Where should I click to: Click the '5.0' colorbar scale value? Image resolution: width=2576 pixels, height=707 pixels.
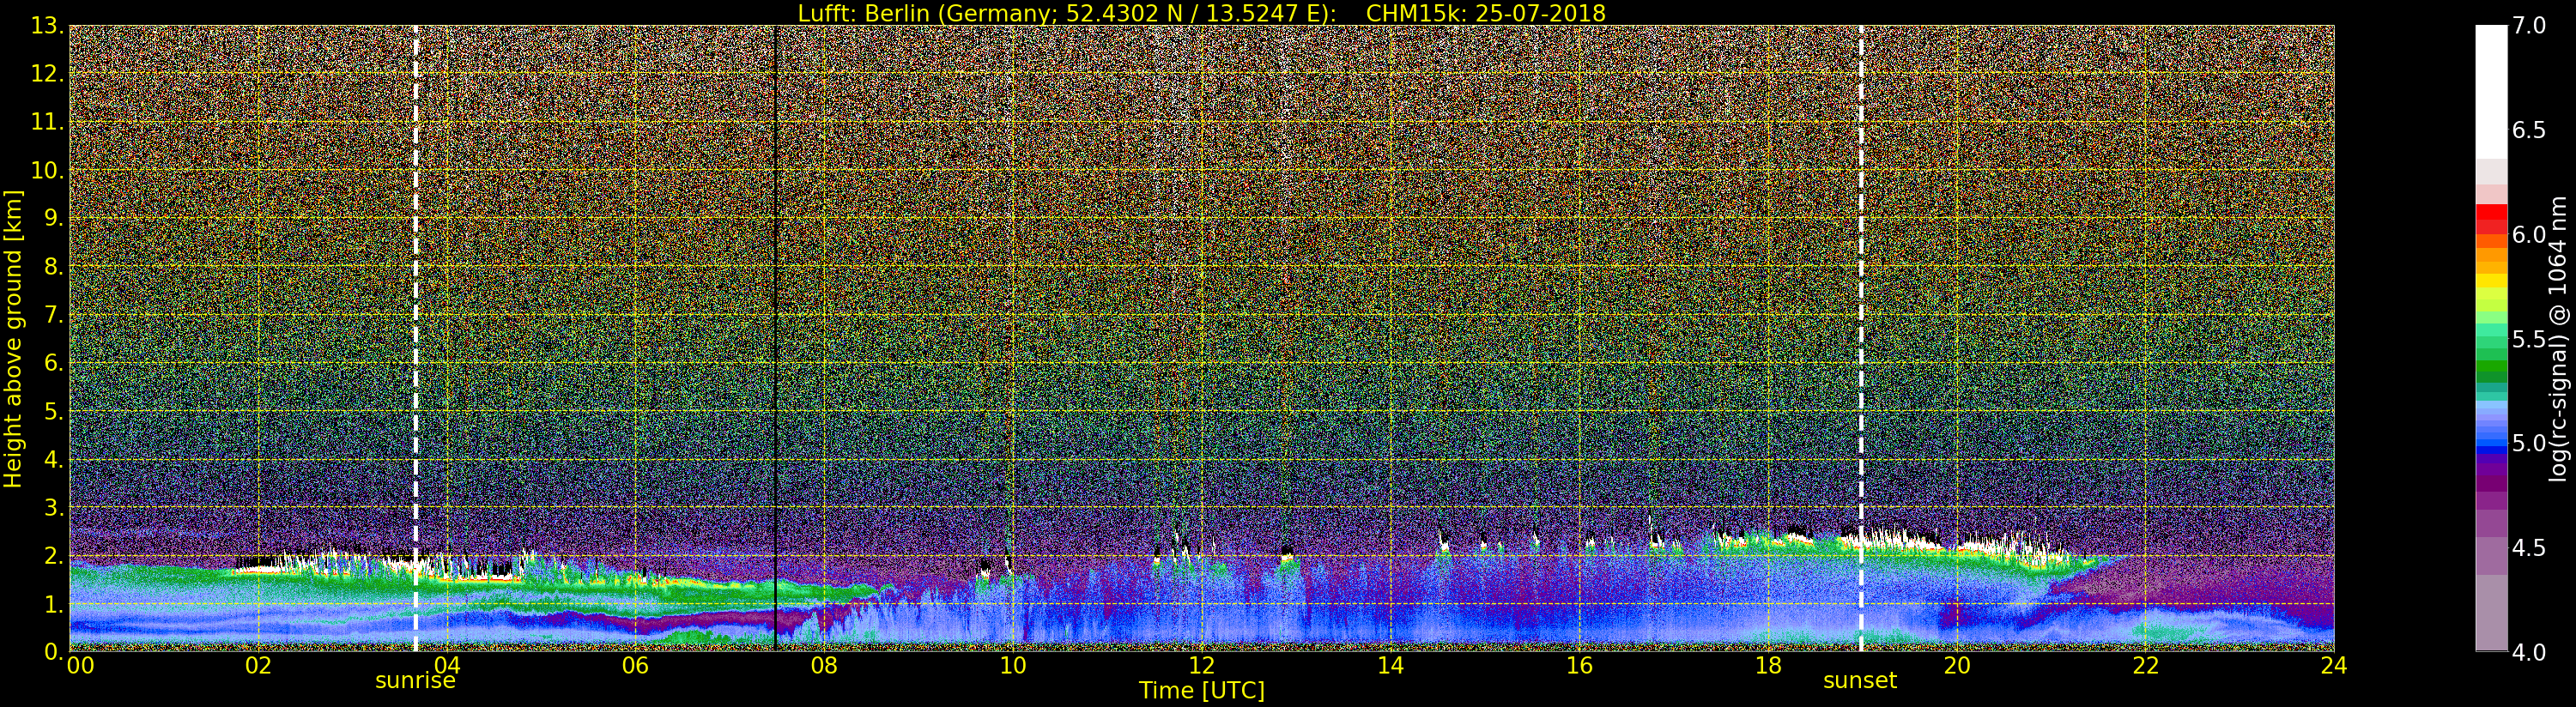click(2529, 443)
